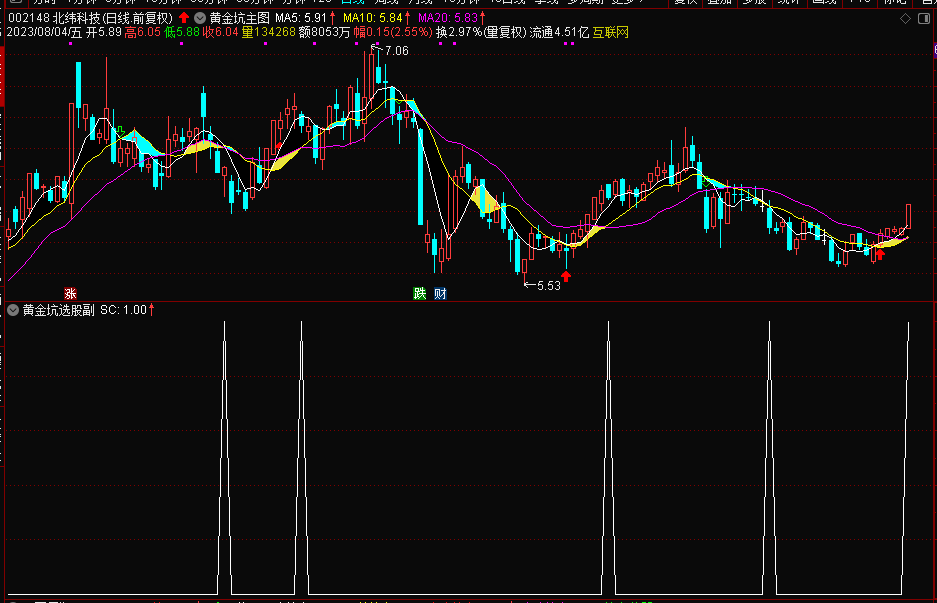Viewport: 937px width, 603px height.
Task: Click the low price 低5.88
Action: (182, 32)
